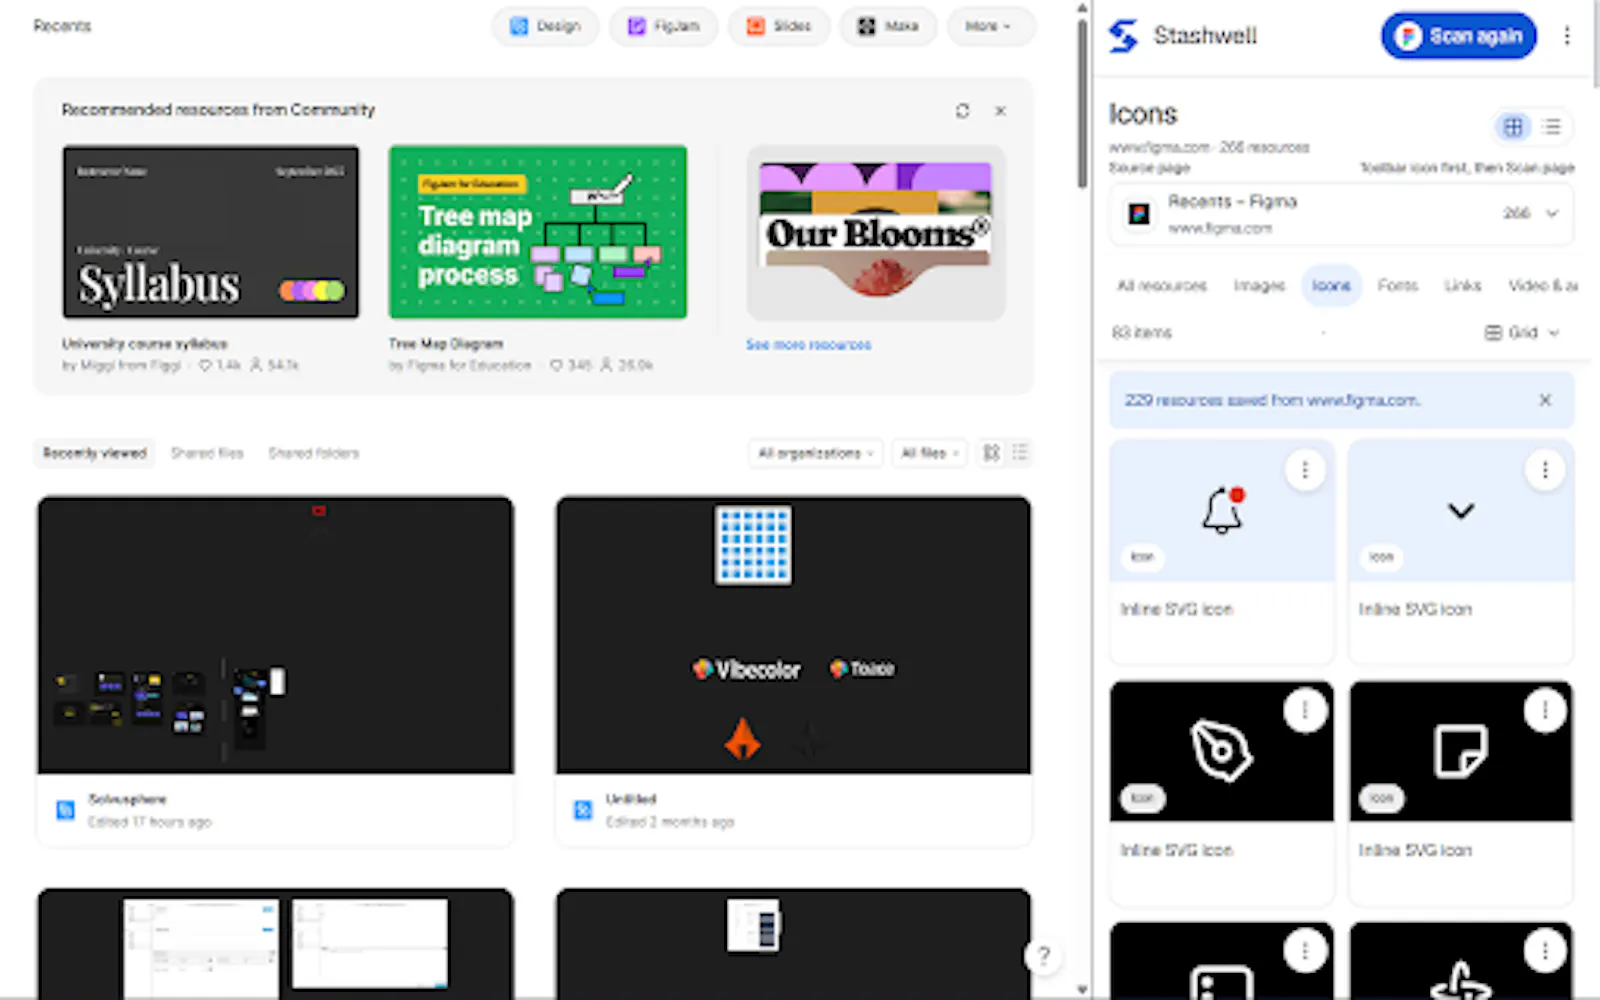Switch Stashwell to grid view toggle
This screenshot has height=1000, width=1600.
pyautogui.click(x=1512, y=127)
